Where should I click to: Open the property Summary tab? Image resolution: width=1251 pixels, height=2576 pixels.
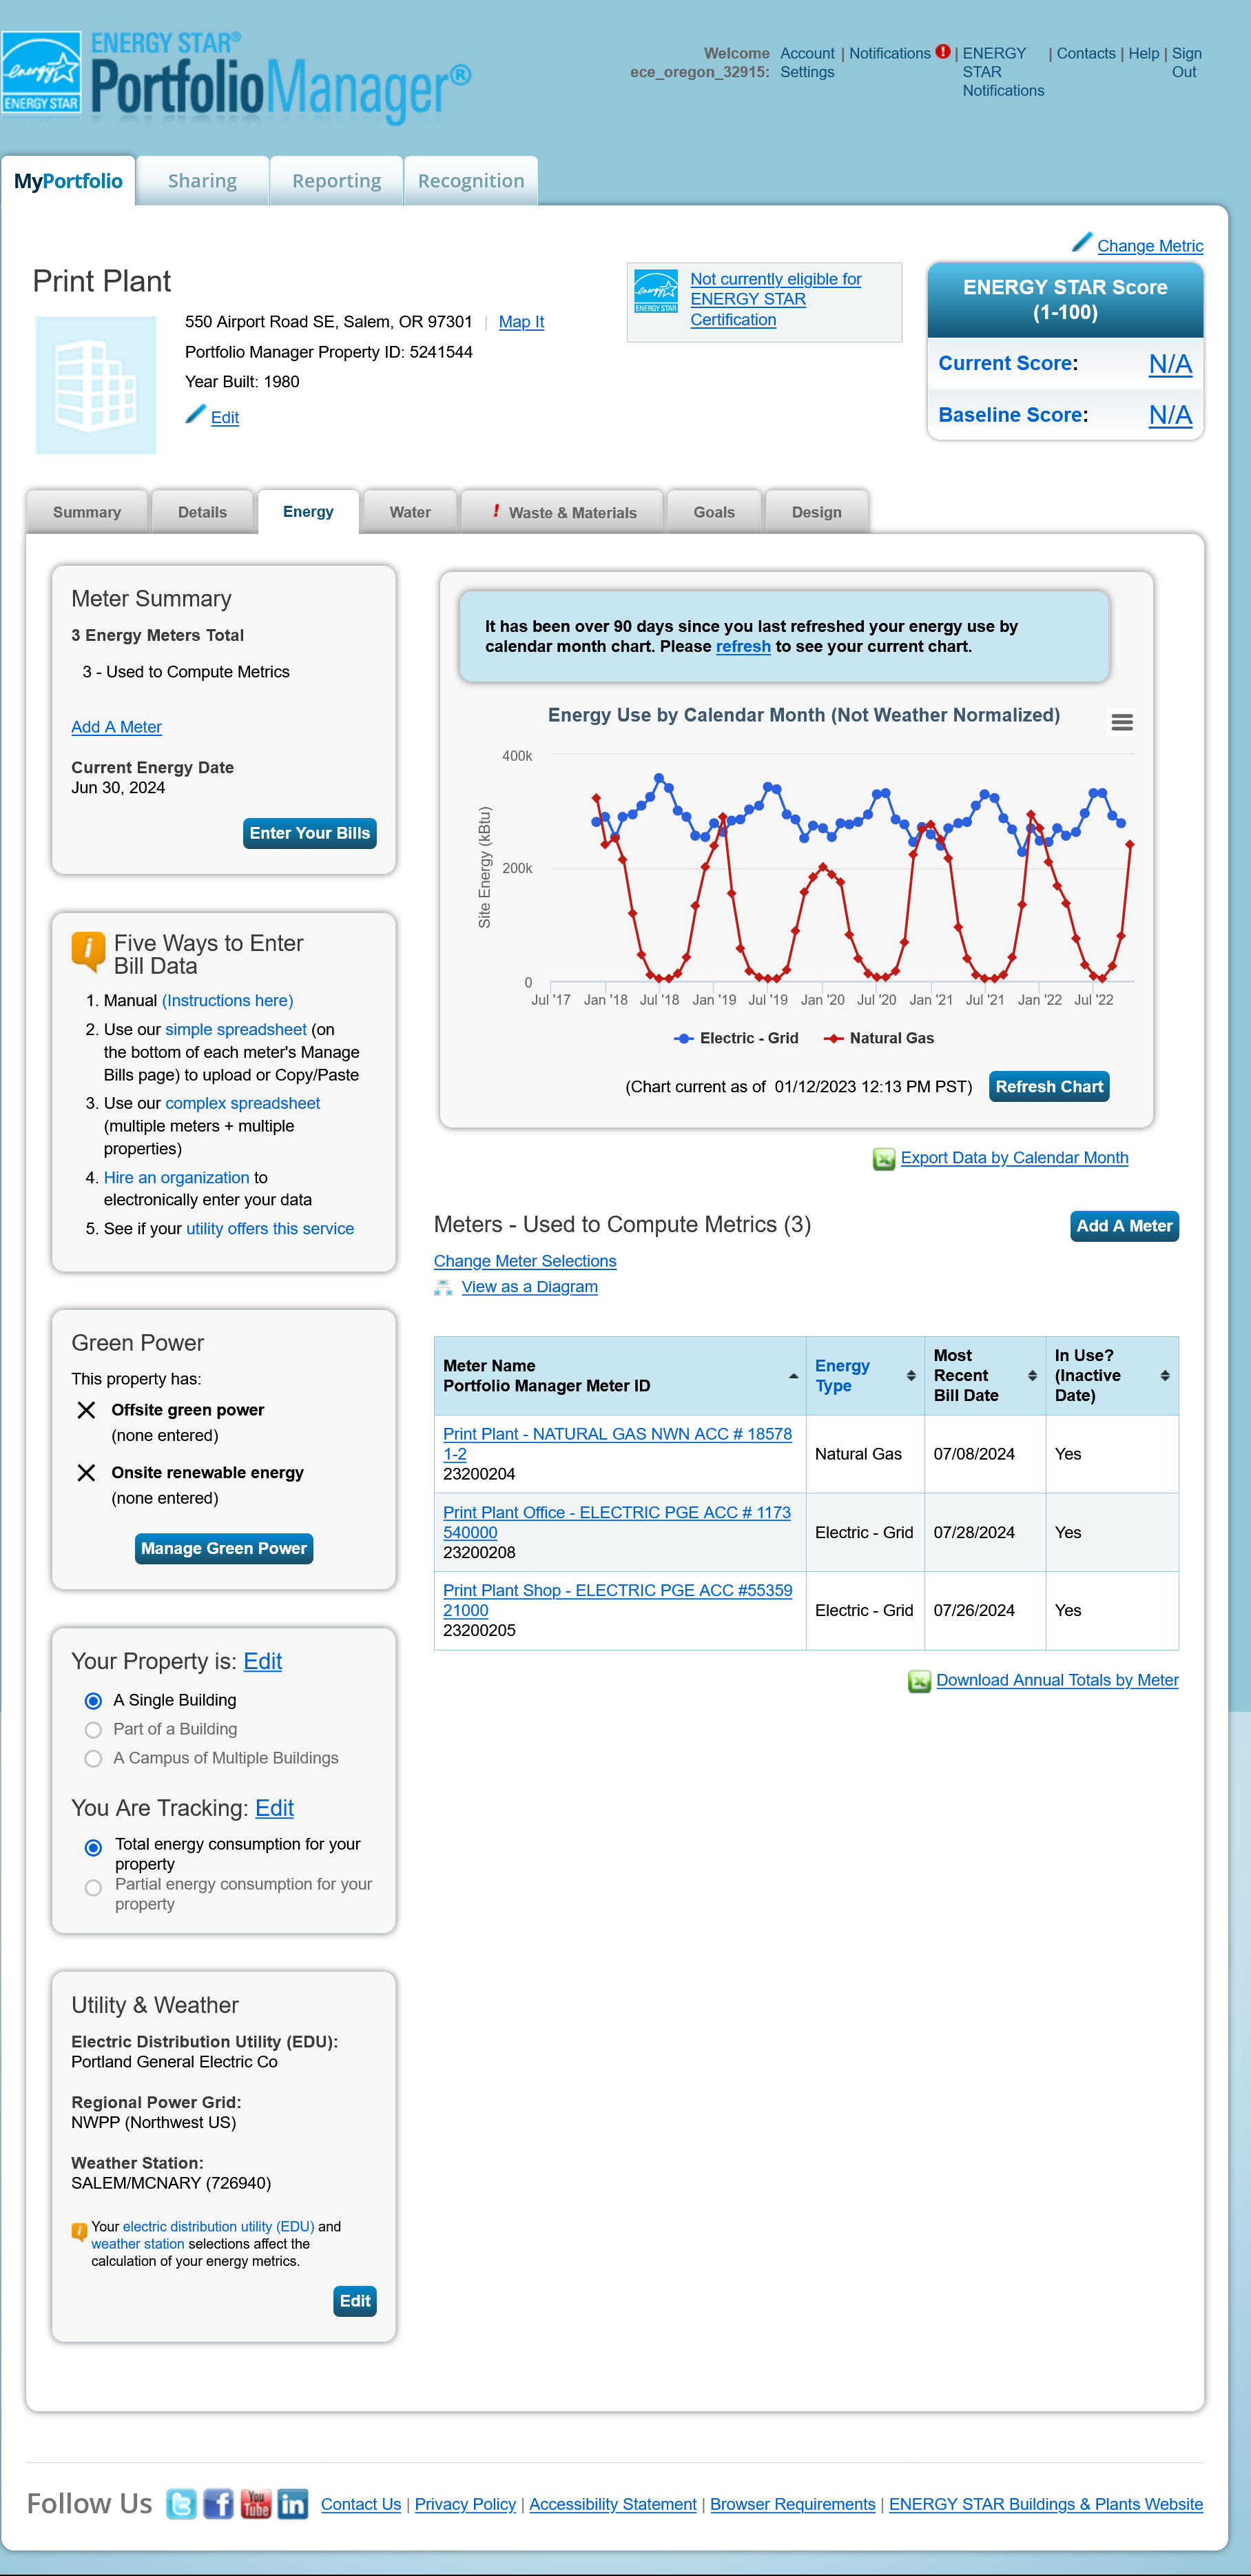coord(87,512)
